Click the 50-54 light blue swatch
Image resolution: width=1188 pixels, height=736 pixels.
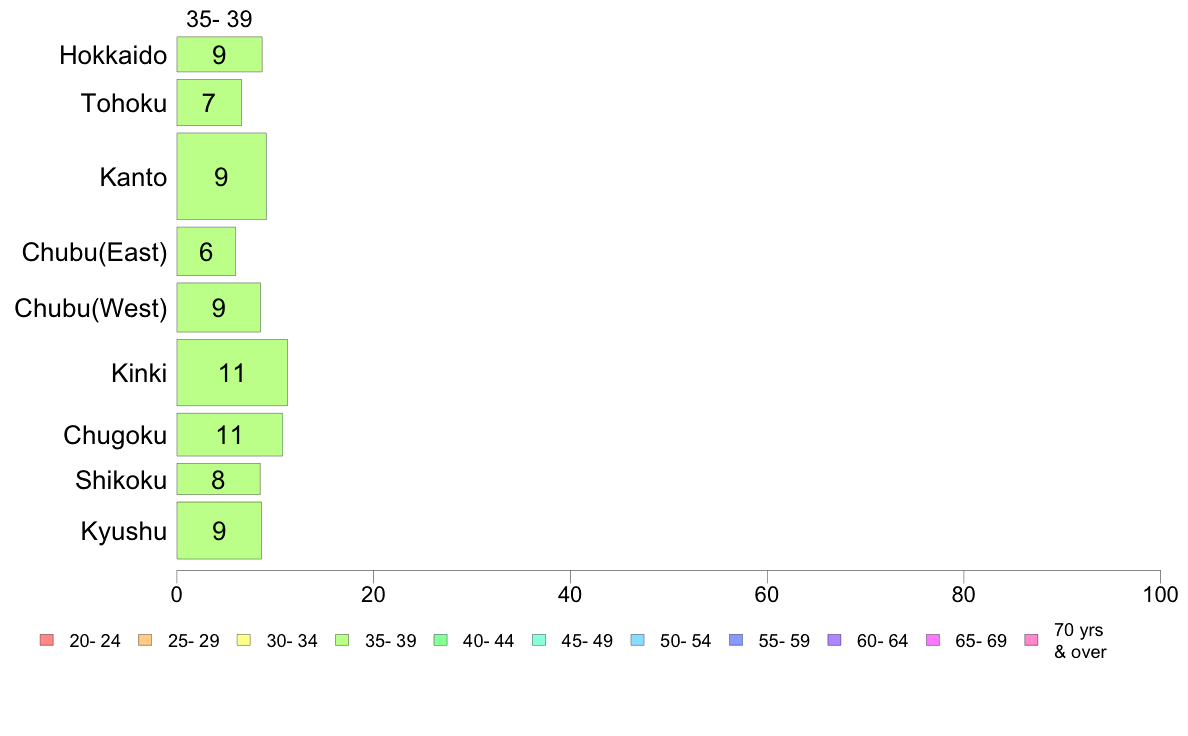click(x=637, y=641)
